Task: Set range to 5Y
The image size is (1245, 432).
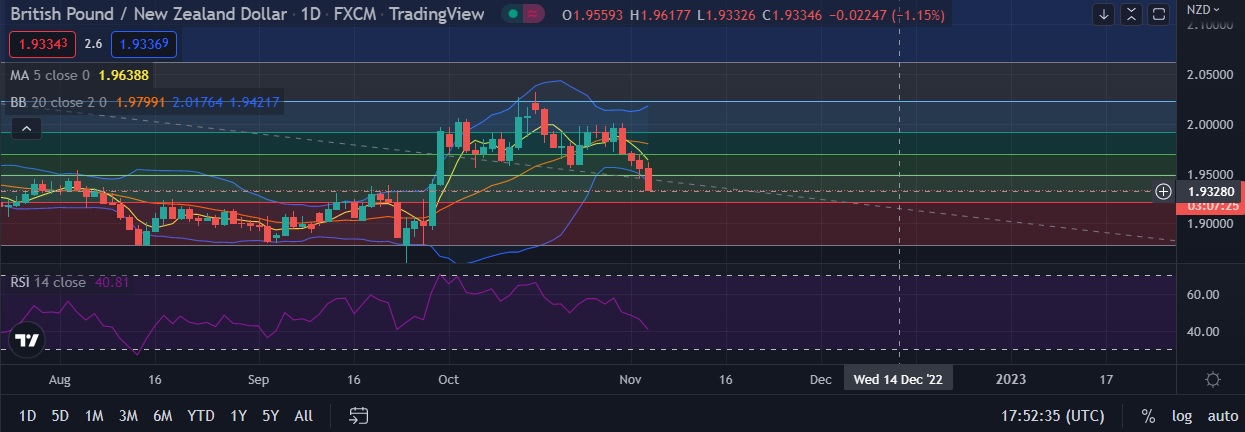Action: pos(270,416)
